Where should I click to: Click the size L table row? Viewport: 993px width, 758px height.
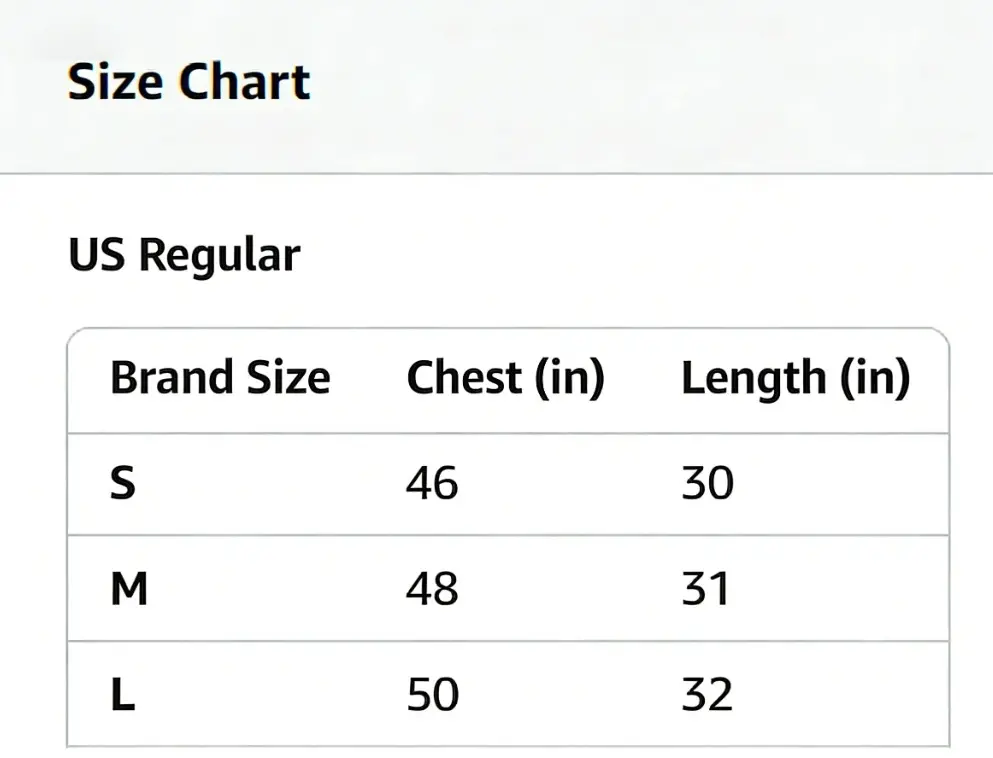coord(560,695)
